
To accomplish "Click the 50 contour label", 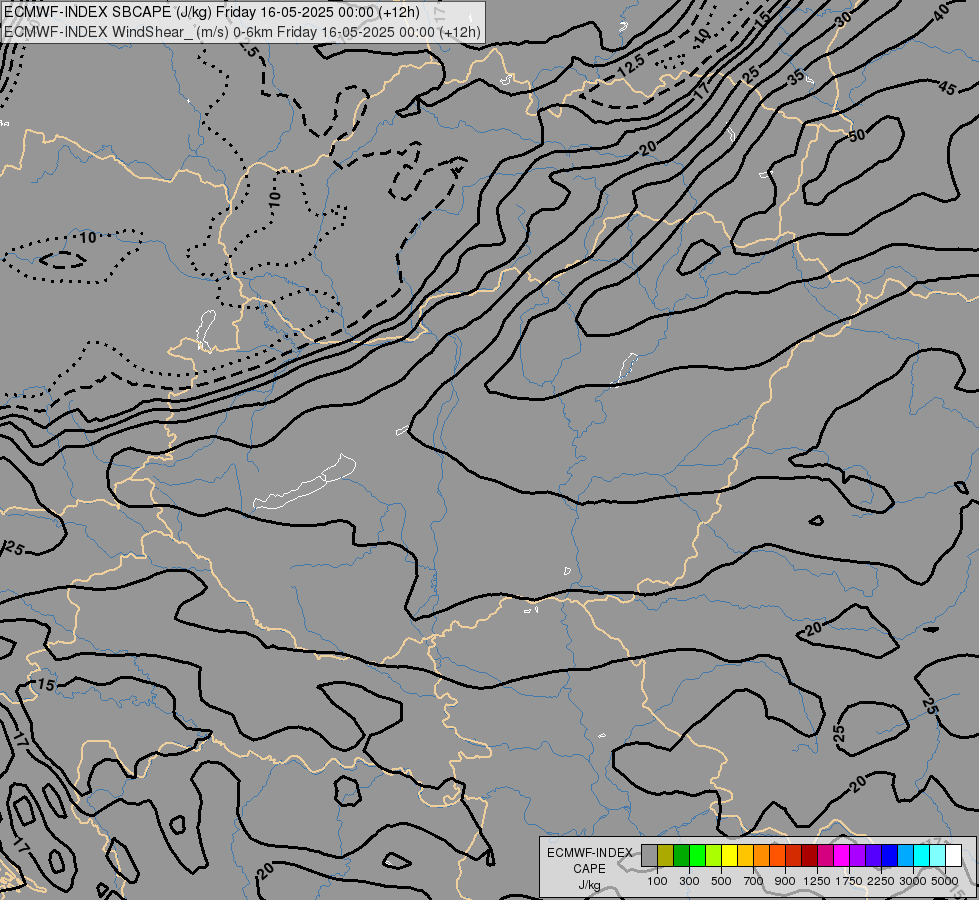I will [x=857, y=135].
